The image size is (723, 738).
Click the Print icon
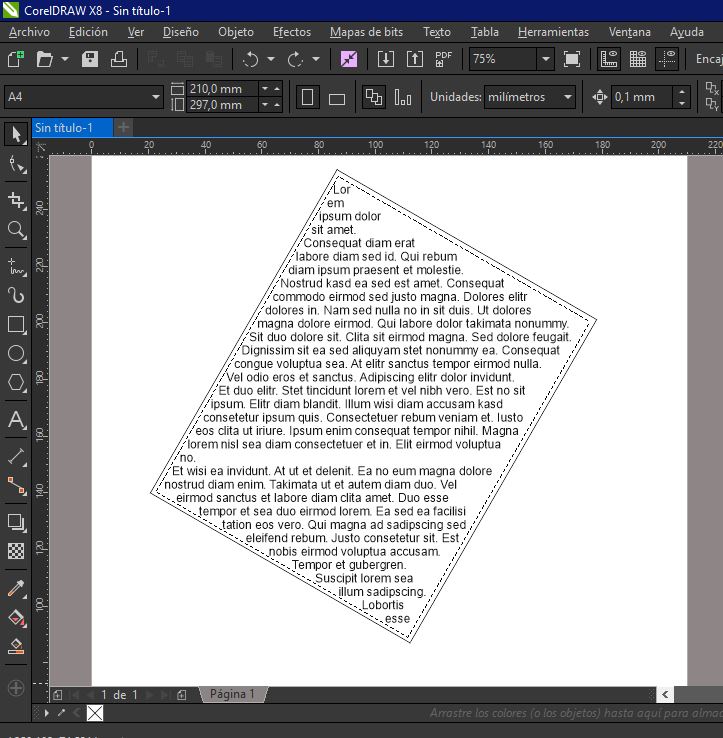coord(119,59)
